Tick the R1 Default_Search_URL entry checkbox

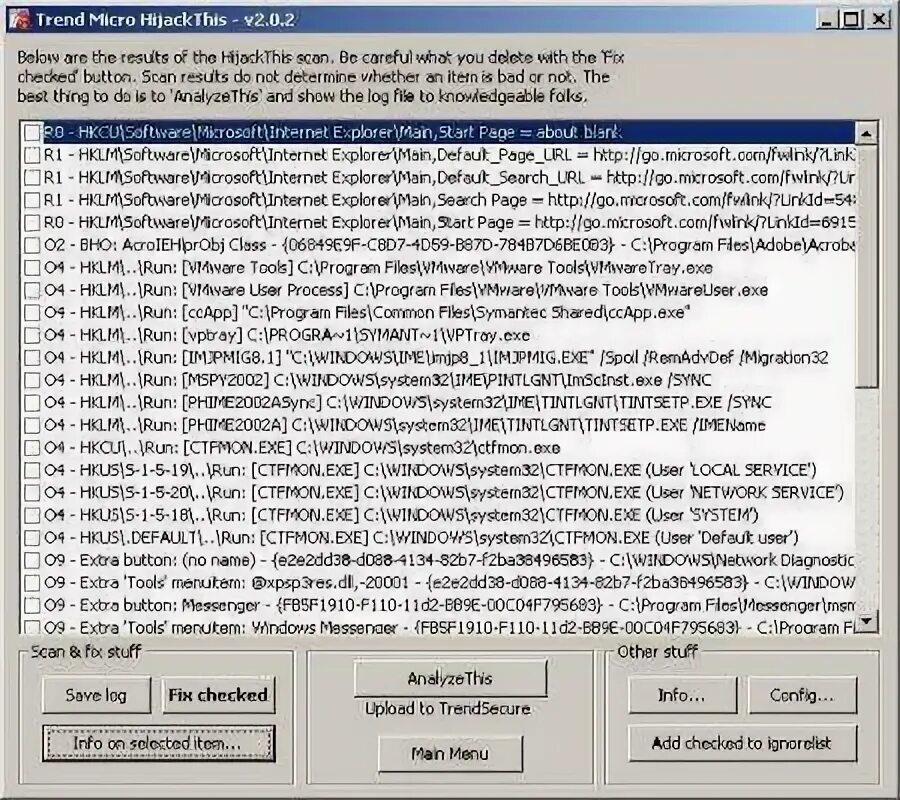[33, 177]
